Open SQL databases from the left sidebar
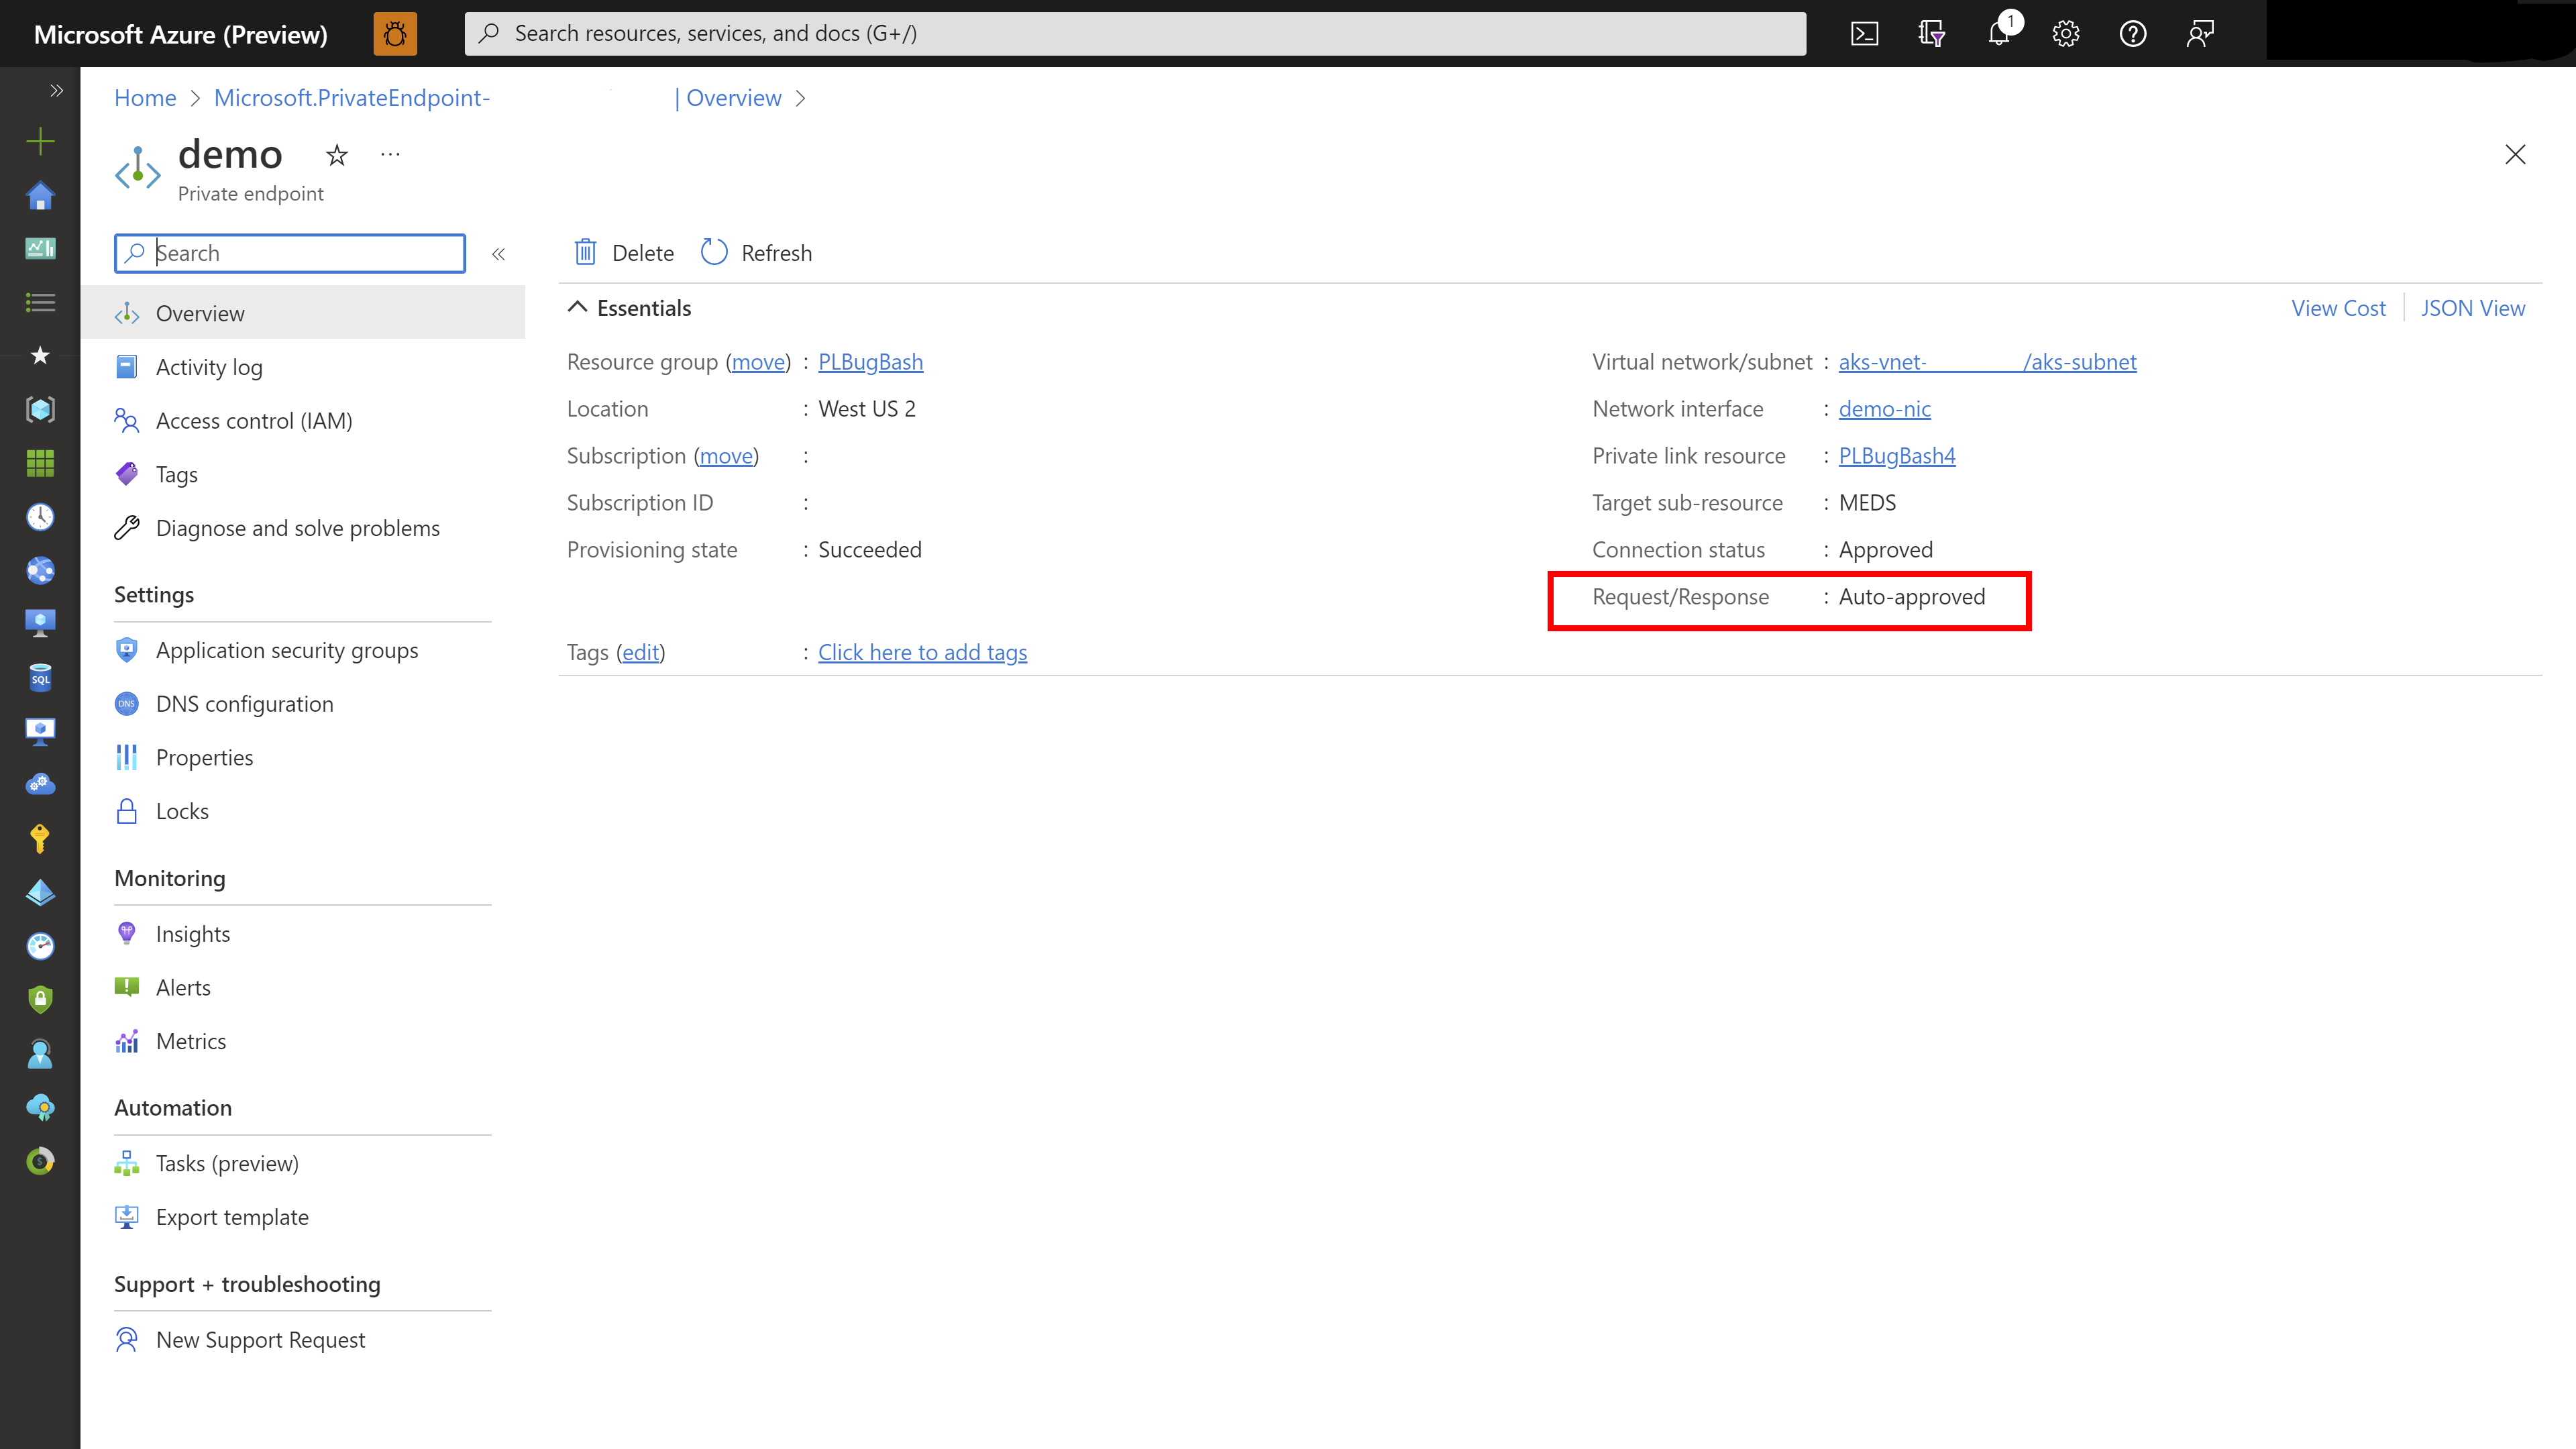The width and height of the screenshot is (2576, 1449). pyautogui.click(x=40, y=677)
